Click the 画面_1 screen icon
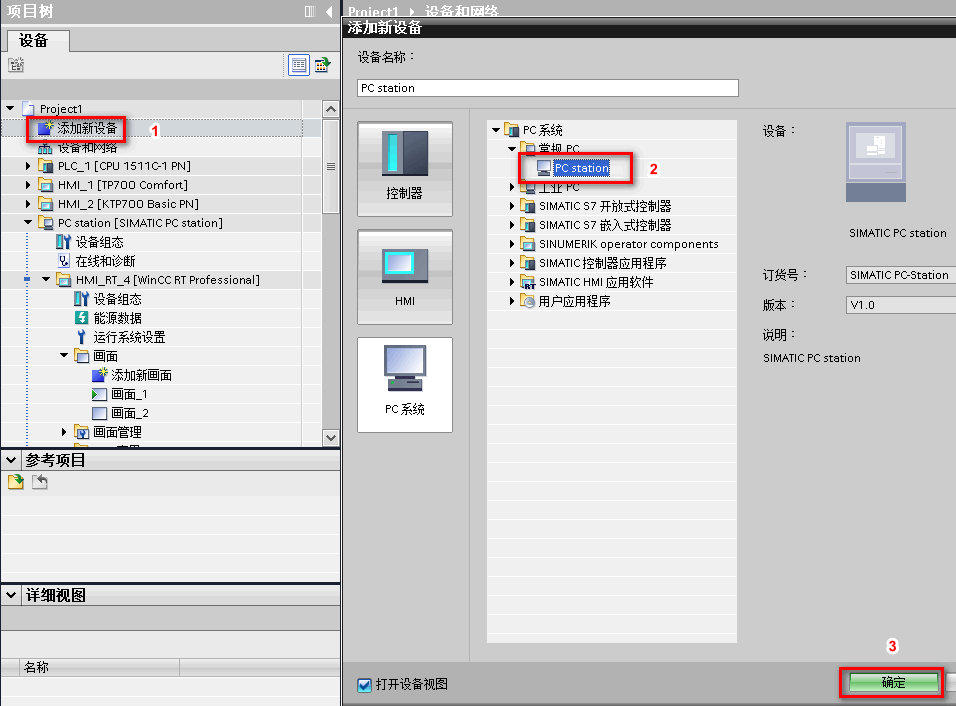 click(x=99, y=394)
